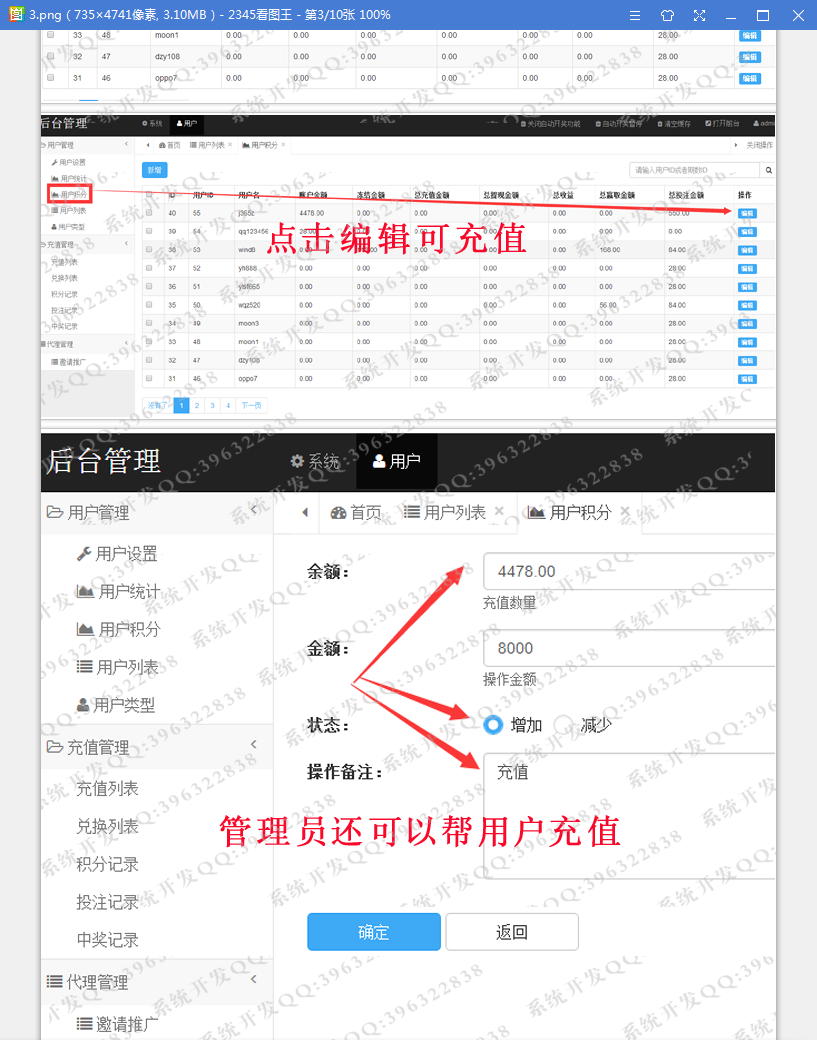
Task: Tick the checkbox for user qq123456
Action: click(149, 231)
